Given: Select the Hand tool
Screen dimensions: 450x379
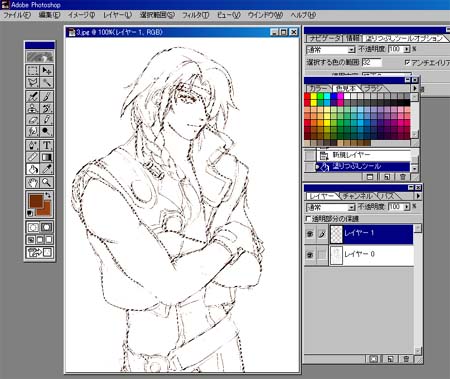Looking at the screenshot, I should tap(33, 182).
